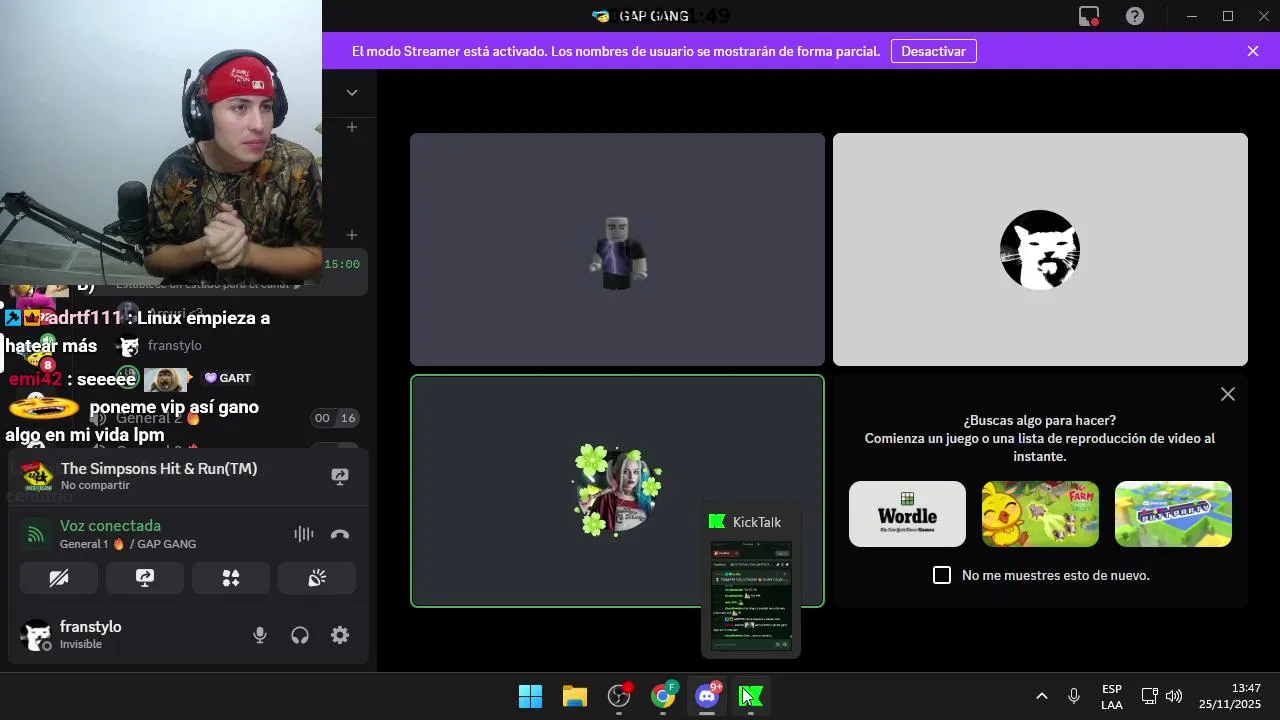Open ESP LAA language switcher
Viewport: 1280px width, 720px height.
[x=1112, y=696]
